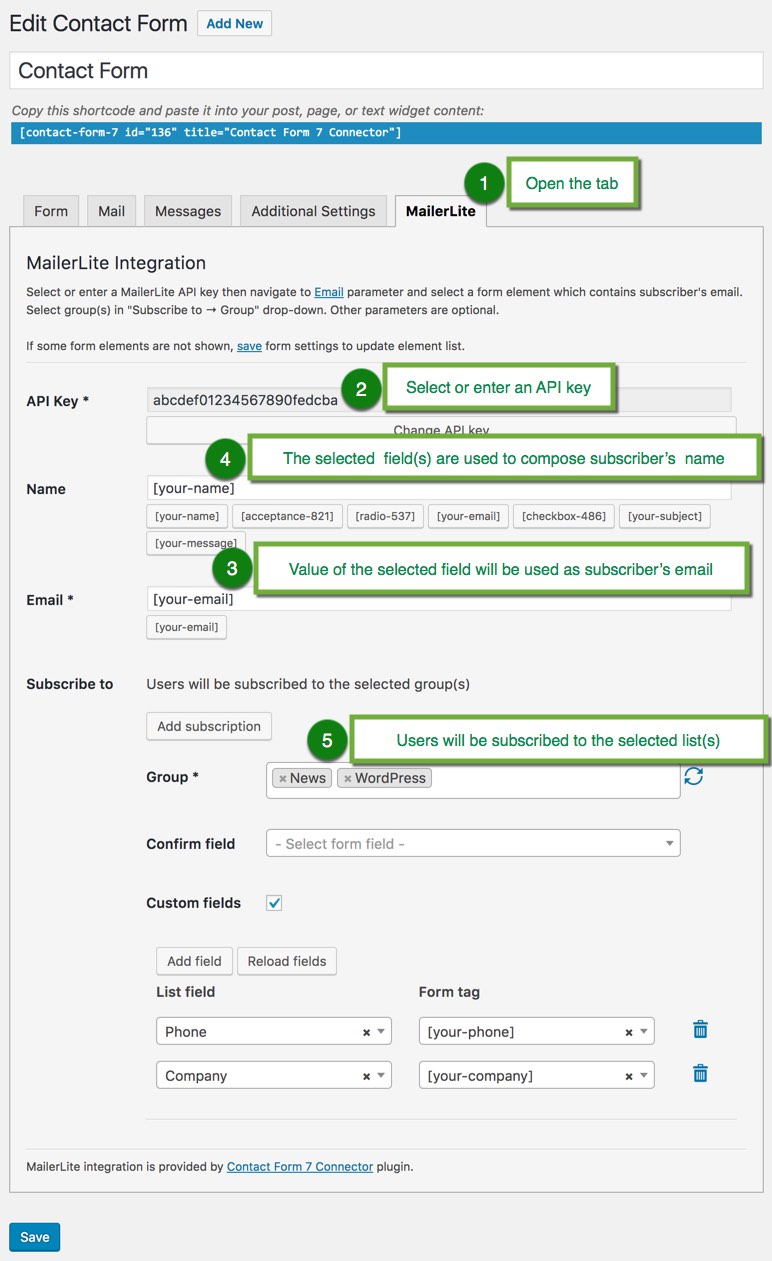Switch to the Mail tab
The image size is (772, 1261).
112,211
